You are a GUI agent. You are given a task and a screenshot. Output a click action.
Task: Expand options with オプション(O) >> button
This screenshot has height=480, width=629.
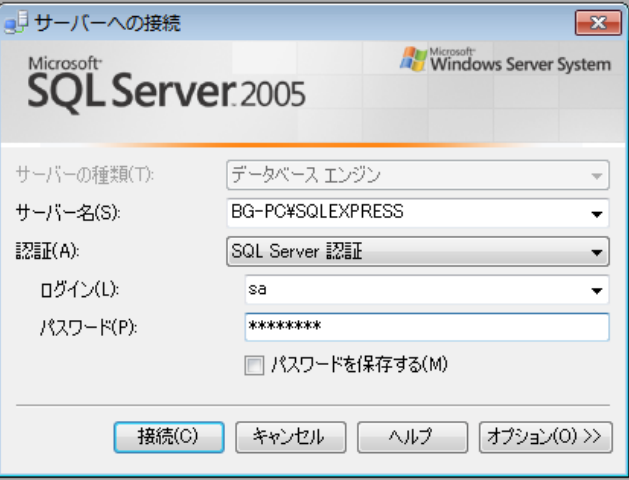click(546, 437)
